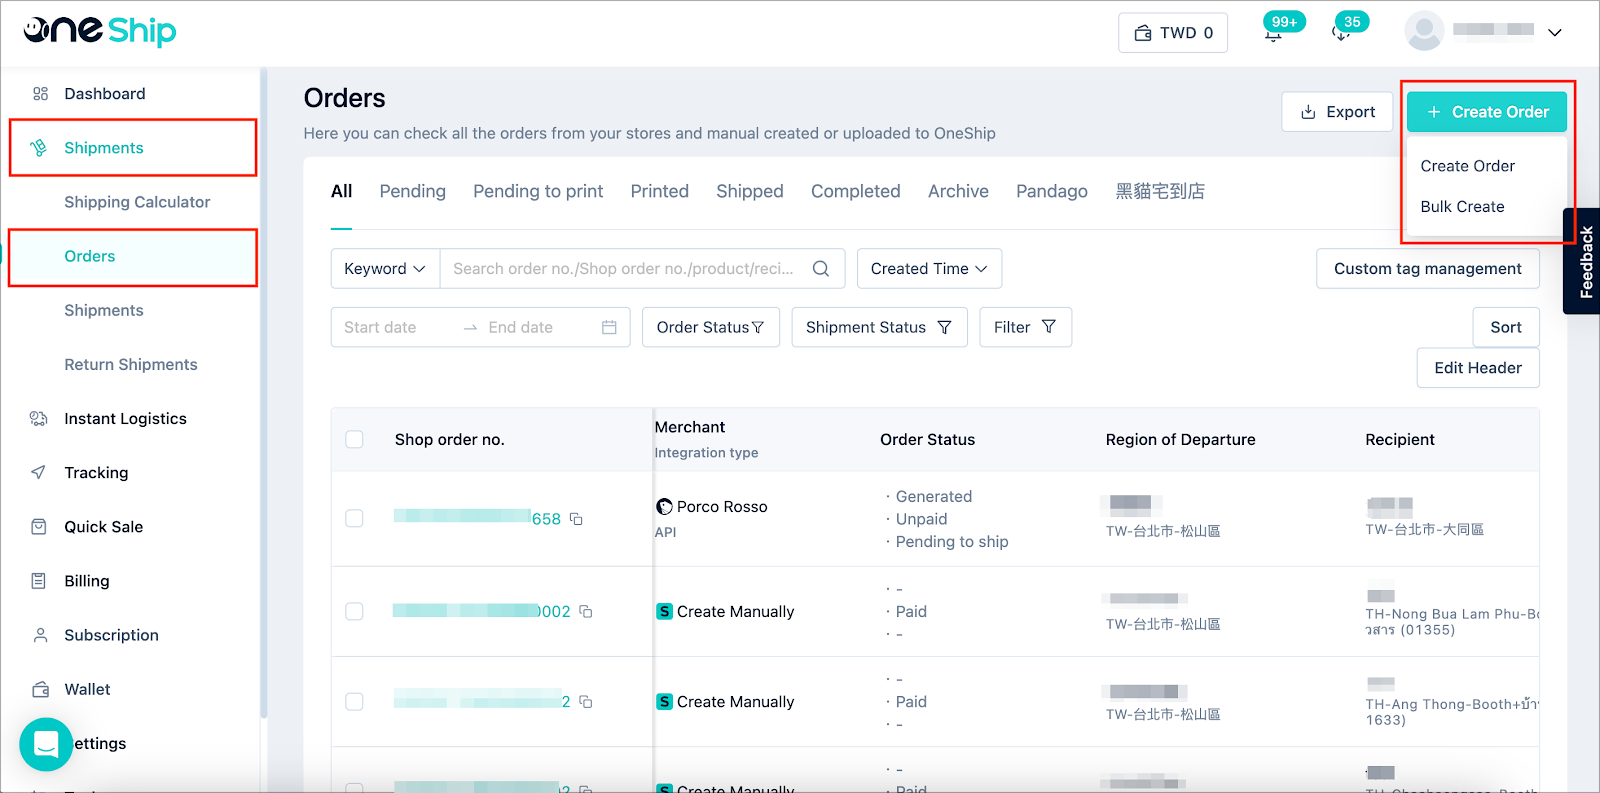Open the Filter options button
This screenshot has height=793, width=1600.
pyautogui.click(x=1025, y=327)
